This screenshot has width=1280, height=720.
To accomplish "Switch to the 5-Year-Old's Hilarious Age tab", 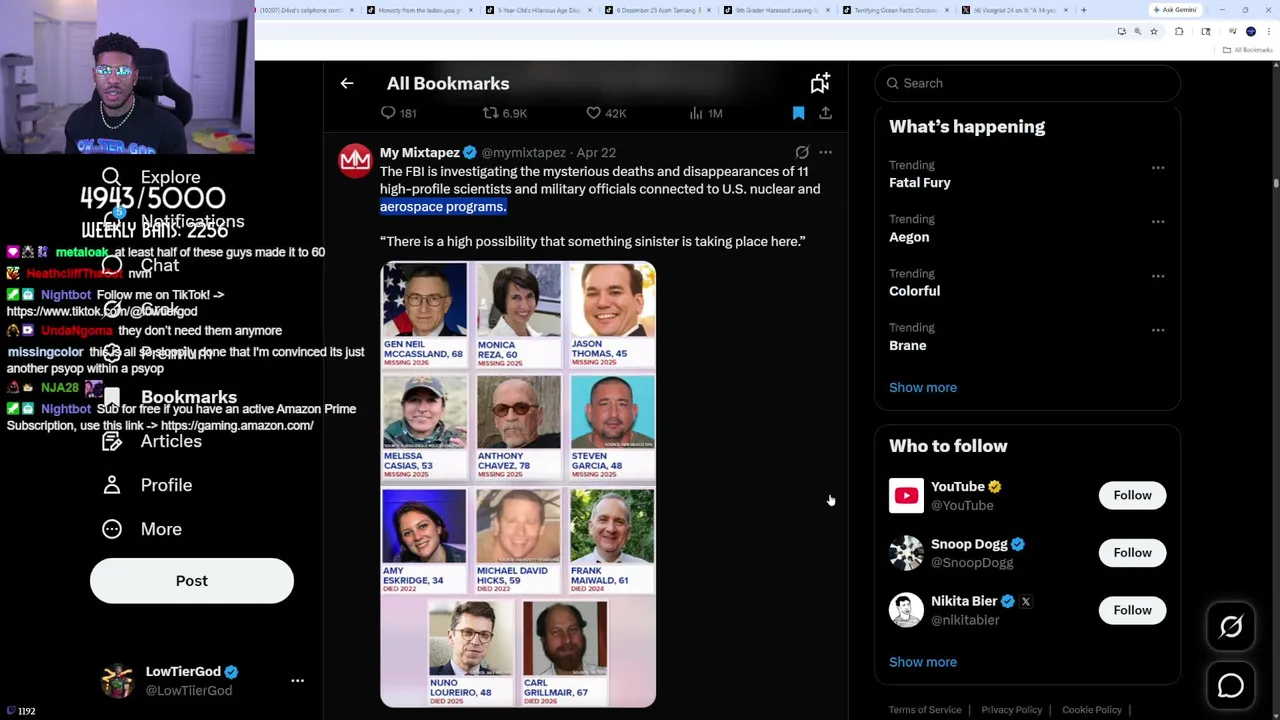I will tap(538, 10).
